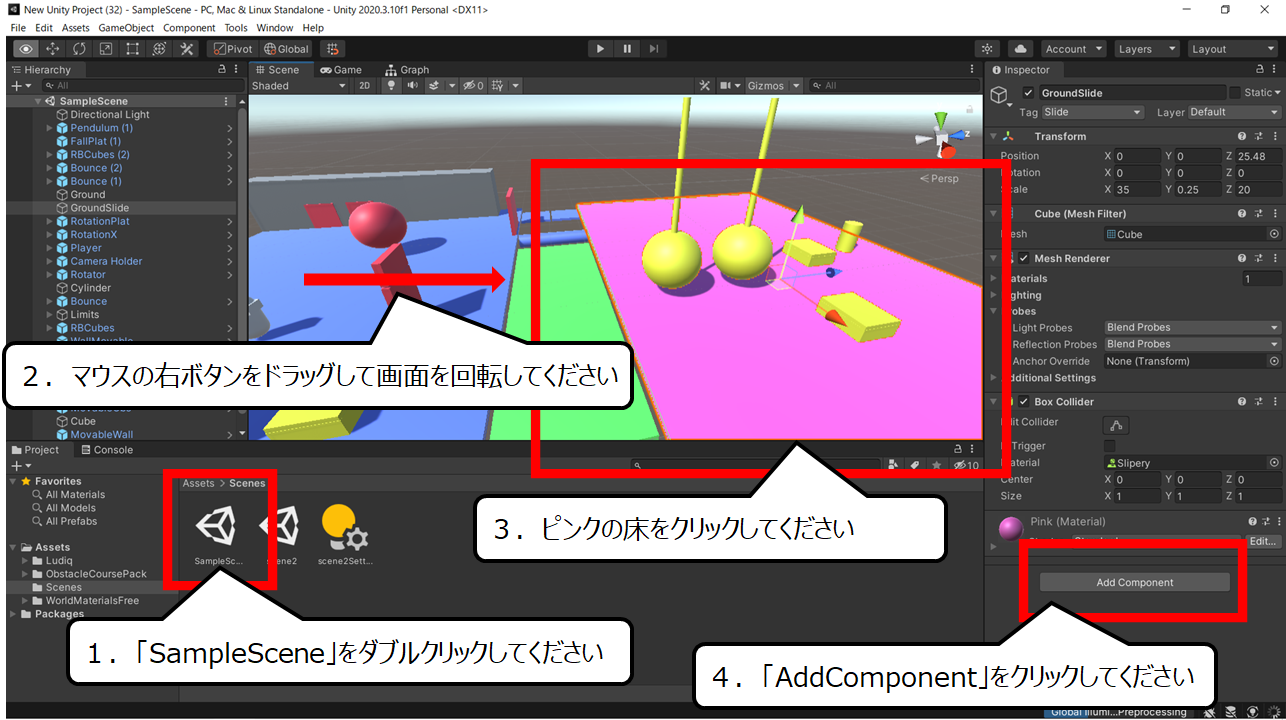Select the Rotate tool

coord(79,49)
